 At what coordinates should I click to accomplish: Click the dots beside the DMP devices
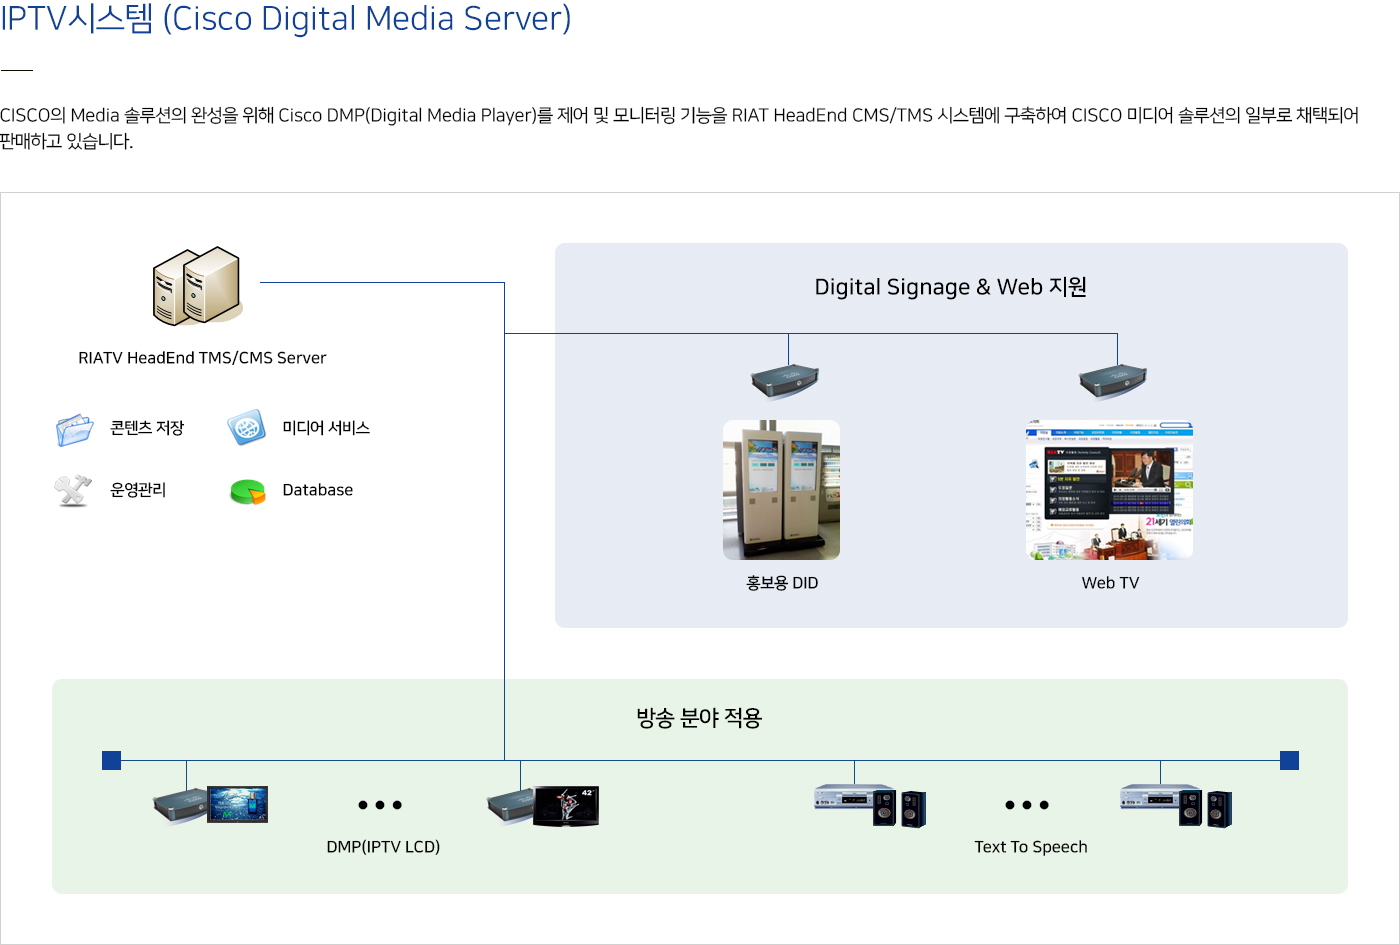tap(380, 805)
